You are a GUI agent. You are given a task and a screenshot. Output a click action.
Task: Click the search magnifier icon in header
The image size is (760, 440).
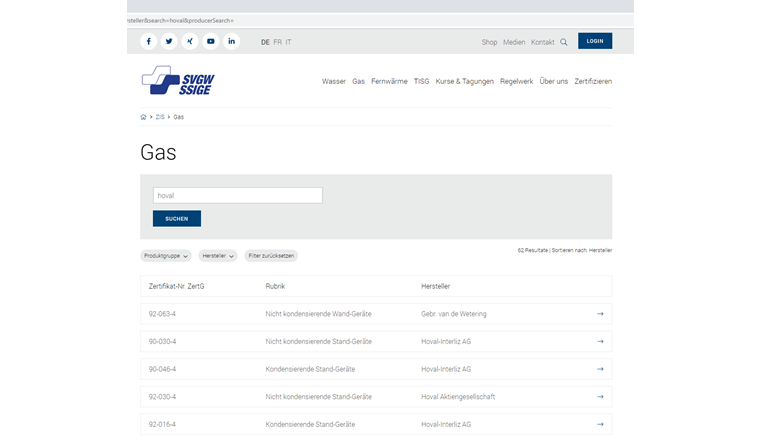click(x=564, y=42)
